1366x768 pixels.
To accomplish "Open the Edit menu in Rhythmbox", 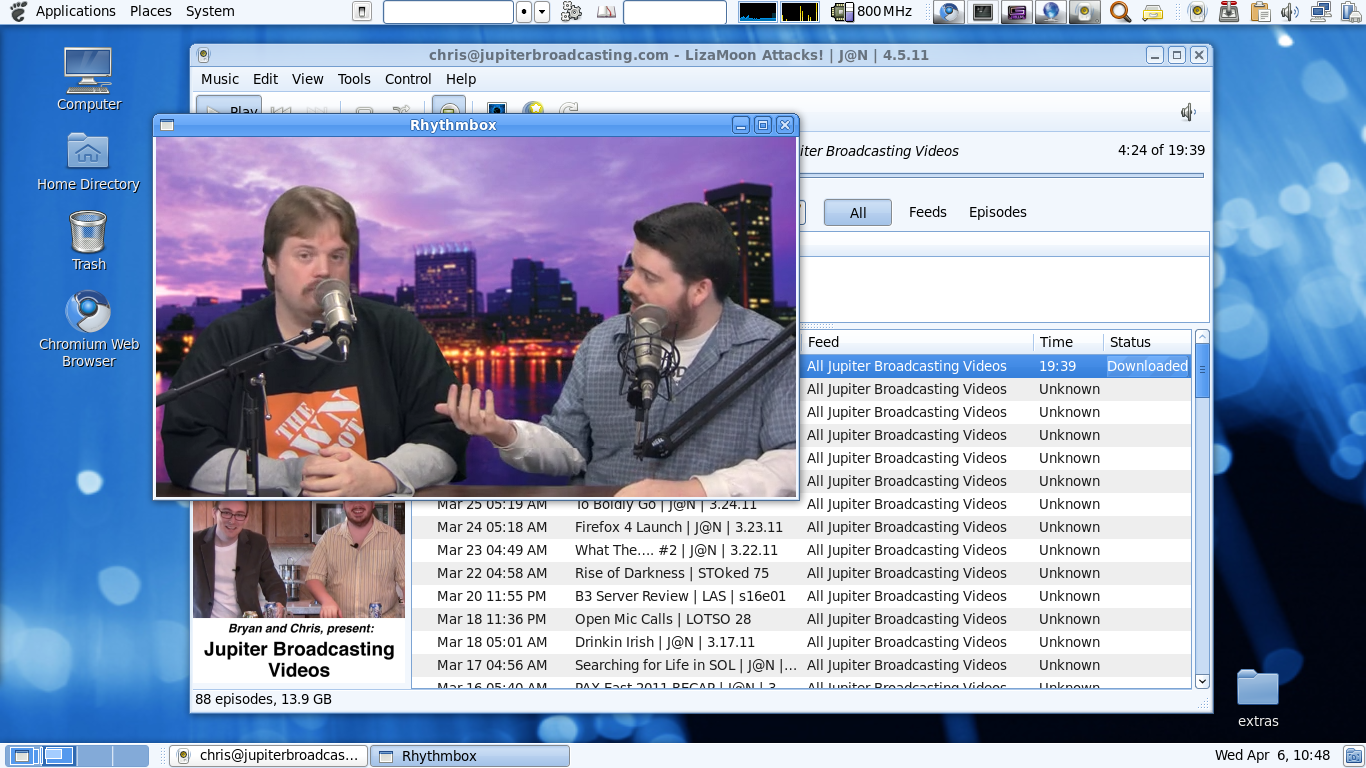I will pos(266,79).
